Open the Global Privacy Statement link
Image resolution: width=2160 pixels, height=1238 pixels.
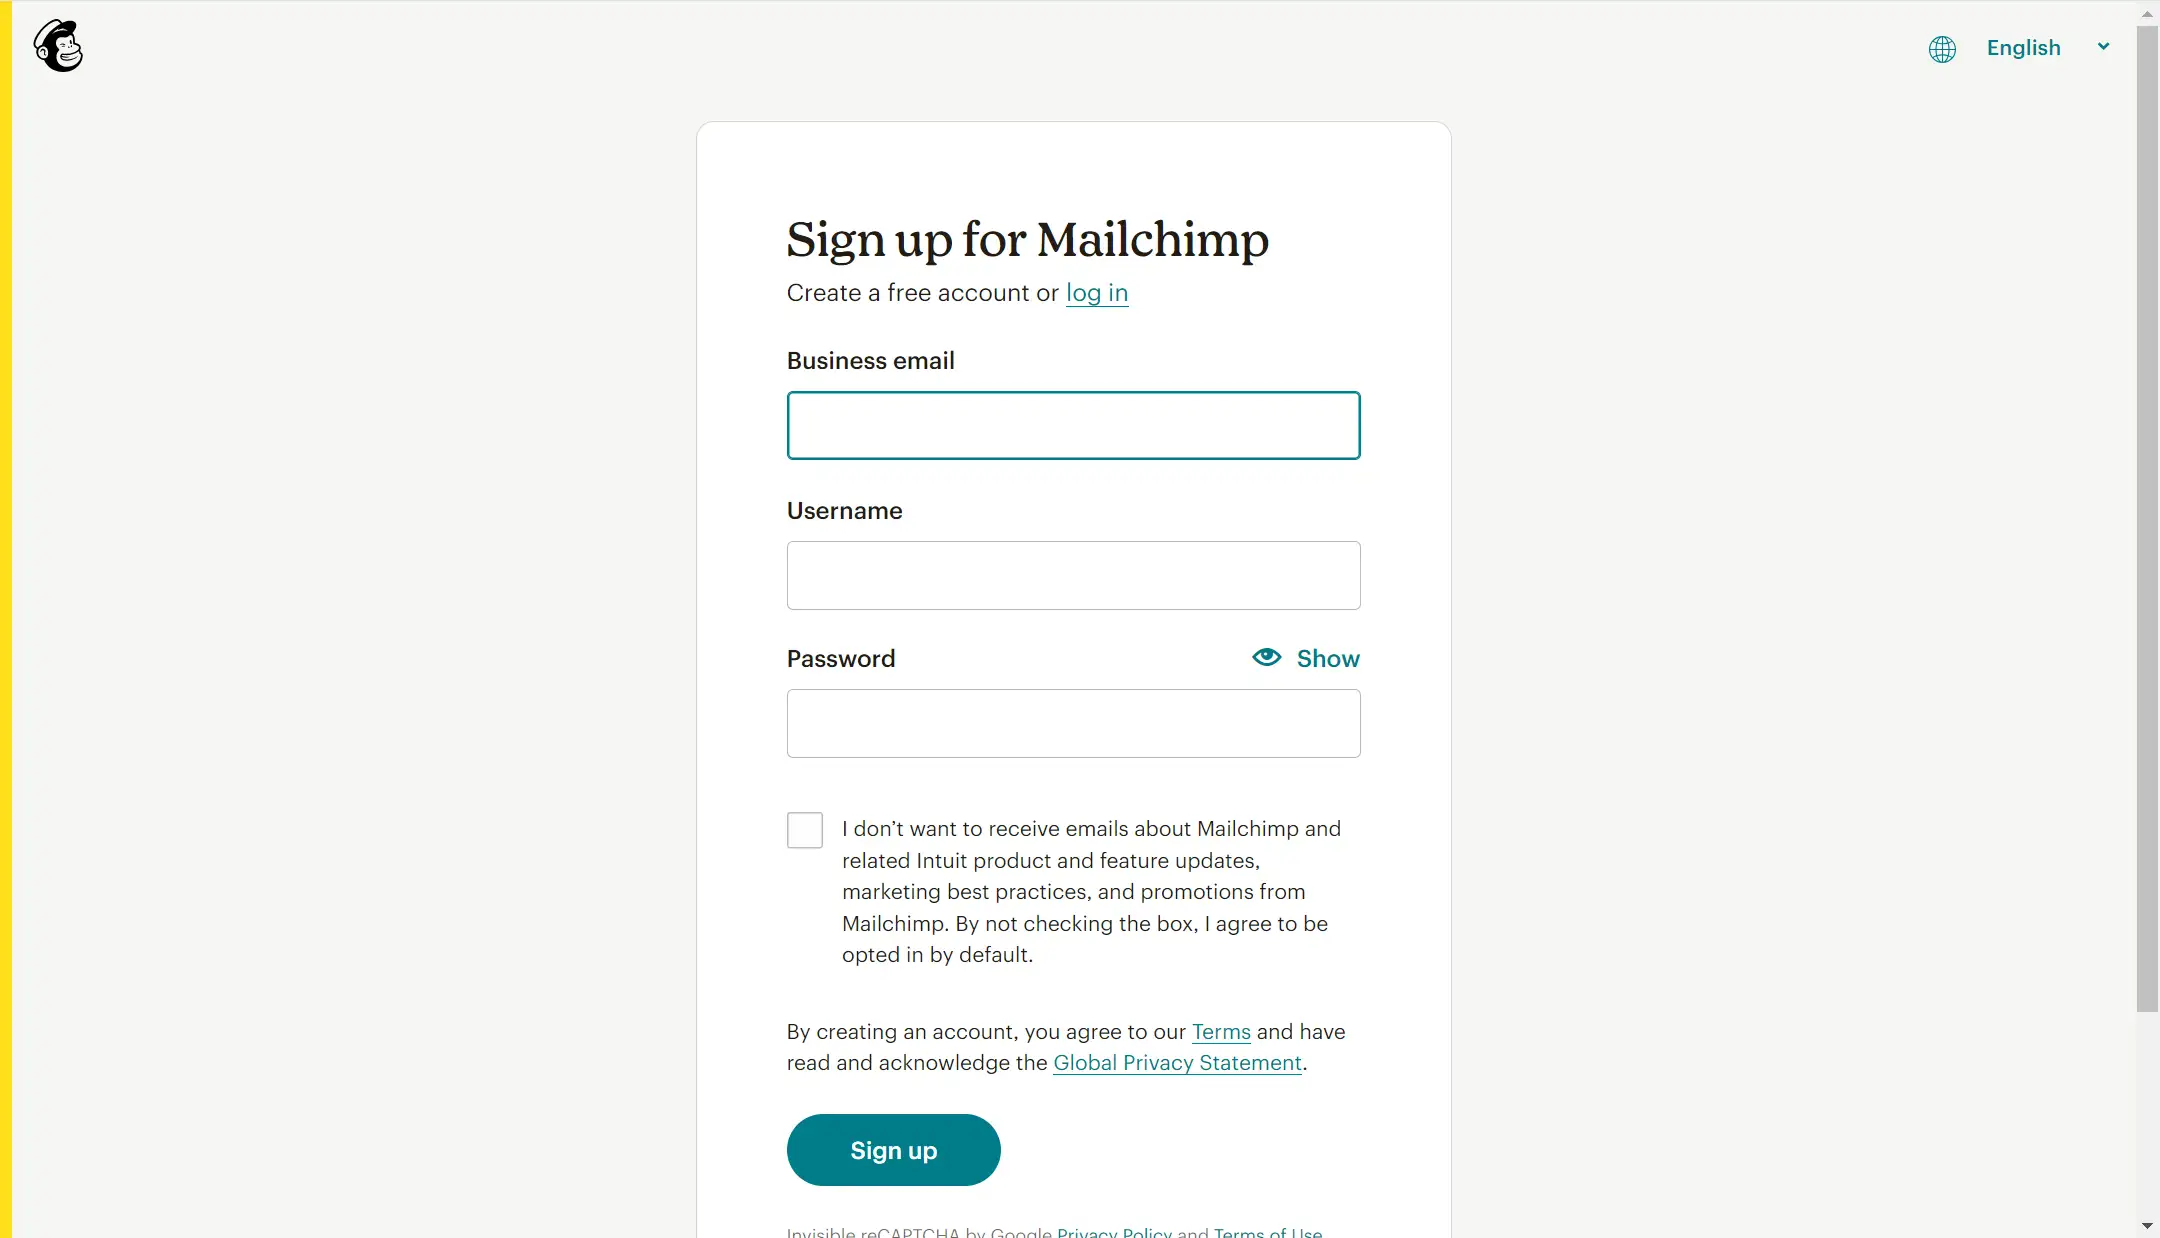[1177, 1063]
